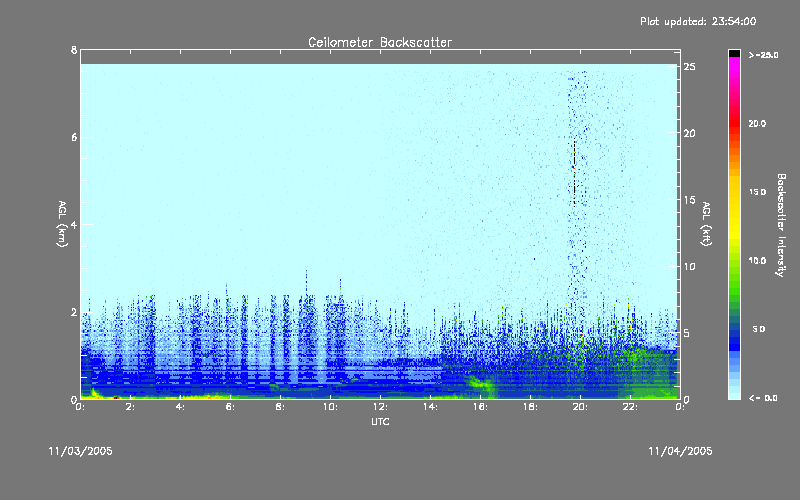800x500 pixels.
Task: Click the 'Ceilometer Backscatter' plot title
Action: tap(380, 42)
